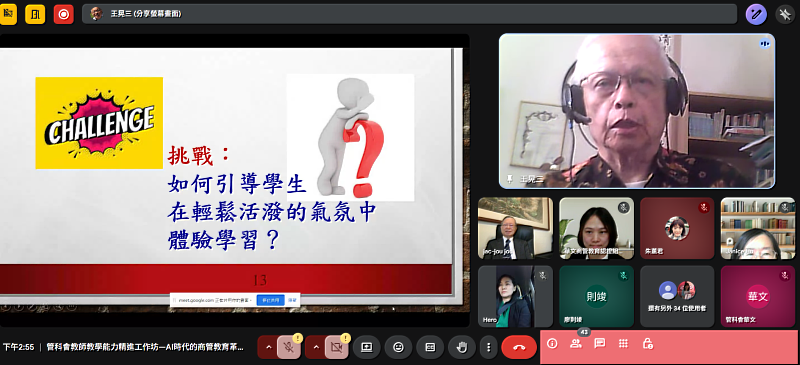Click the red recording indicator icon

(x=64, y=14)
